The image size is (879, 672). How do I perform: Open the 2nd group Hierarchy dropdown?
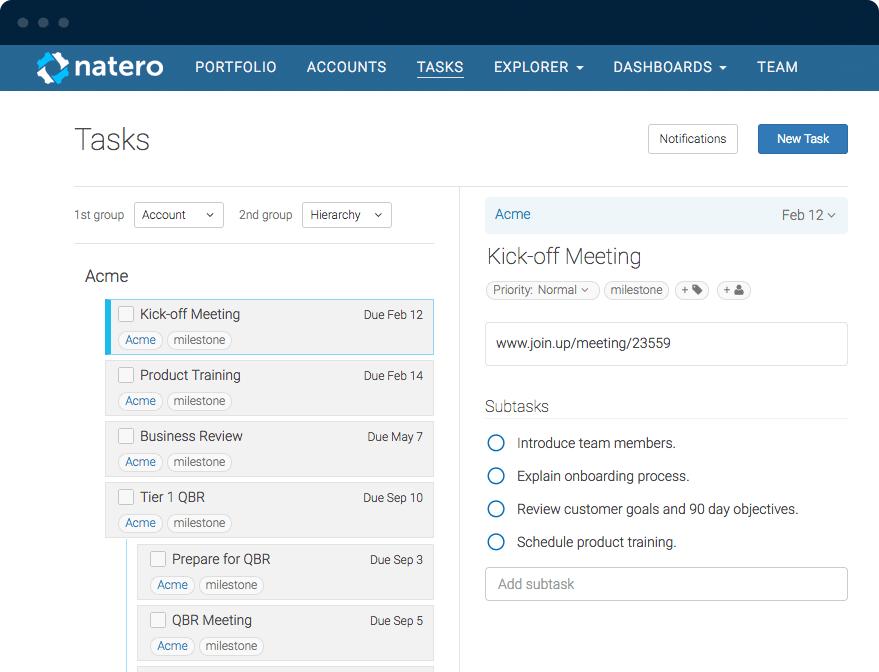346,215
